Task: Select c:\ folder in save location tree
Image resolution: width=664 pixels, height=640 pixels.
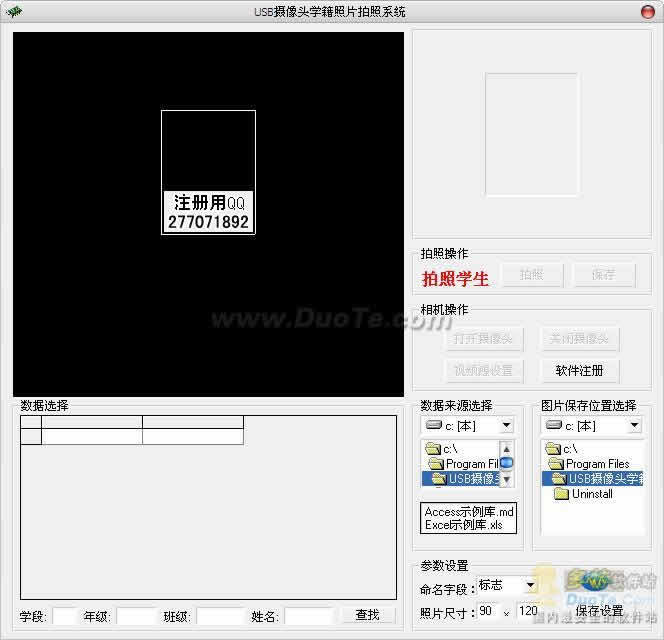Action: (x=562, y=449)
